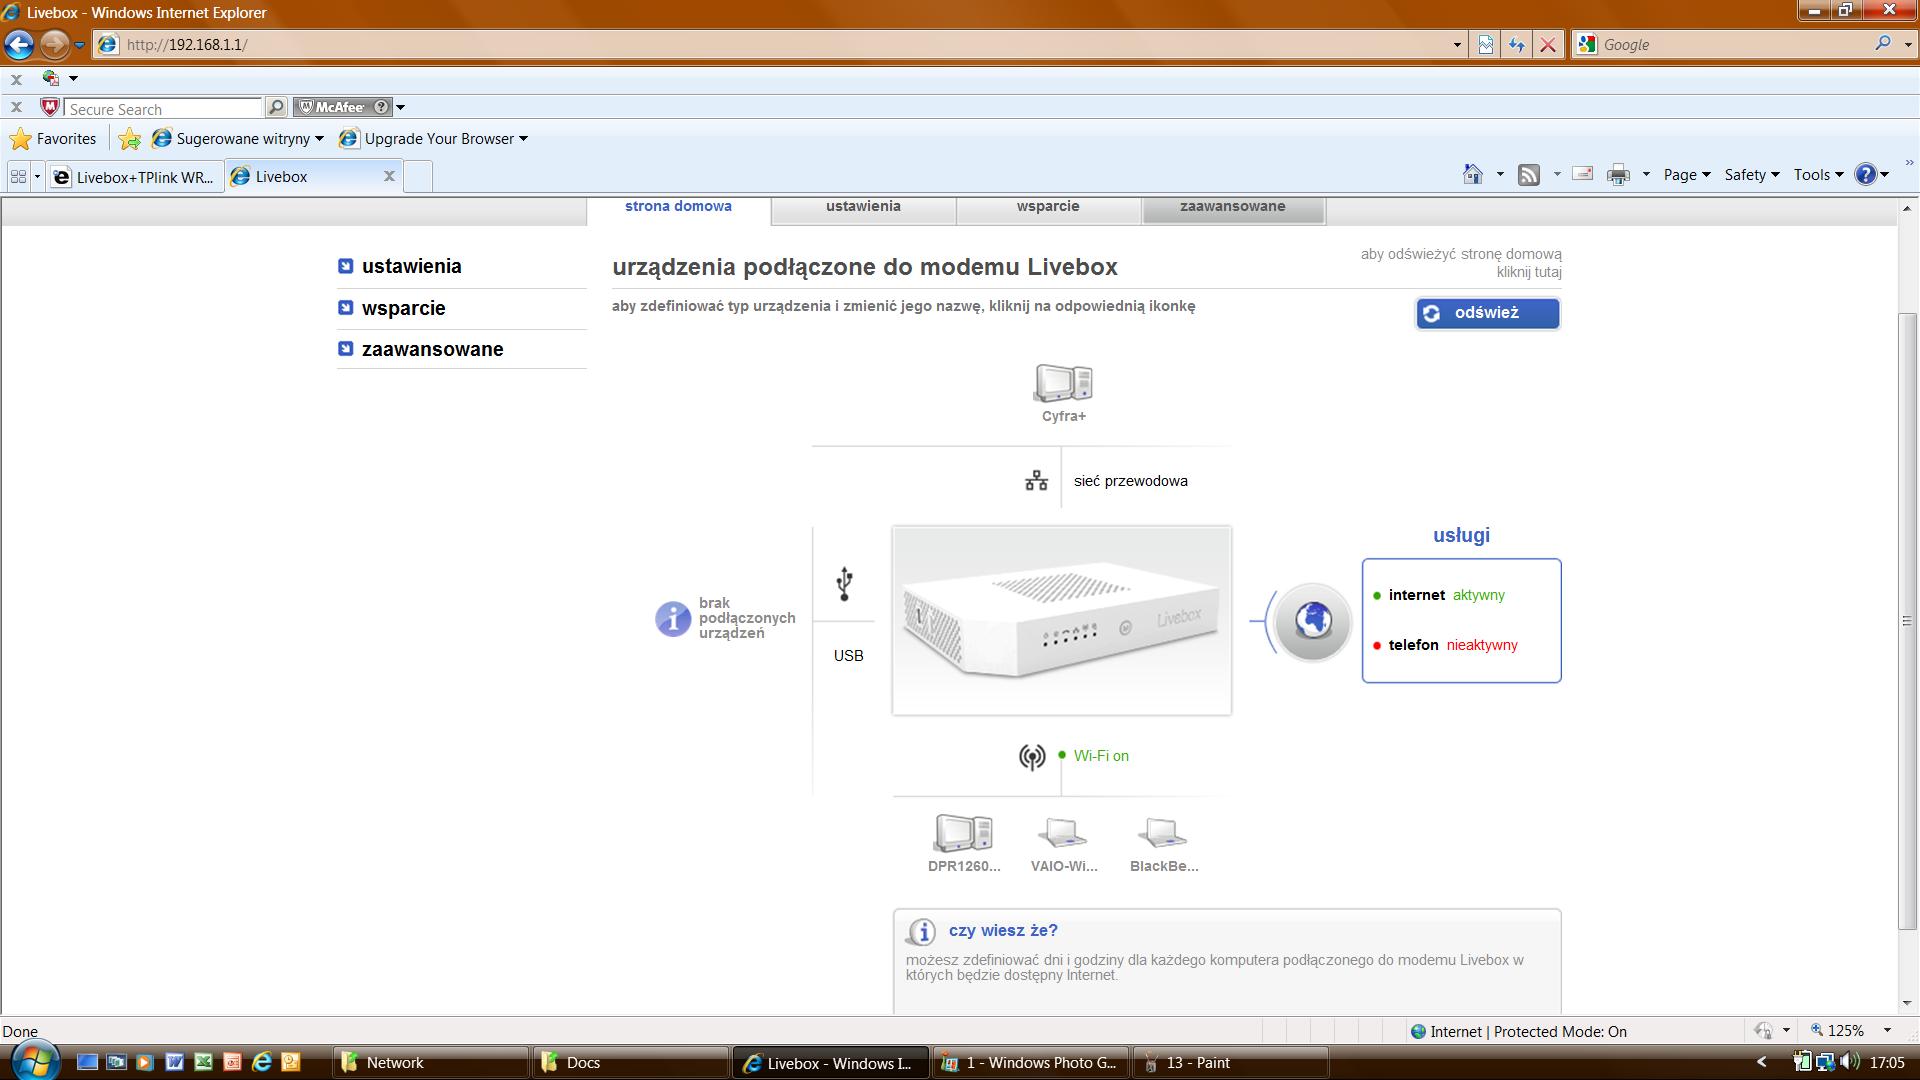The image size is (1920, 1080).
Task: Open the McAfee toolbar dropdown
Action: [400, 107]
